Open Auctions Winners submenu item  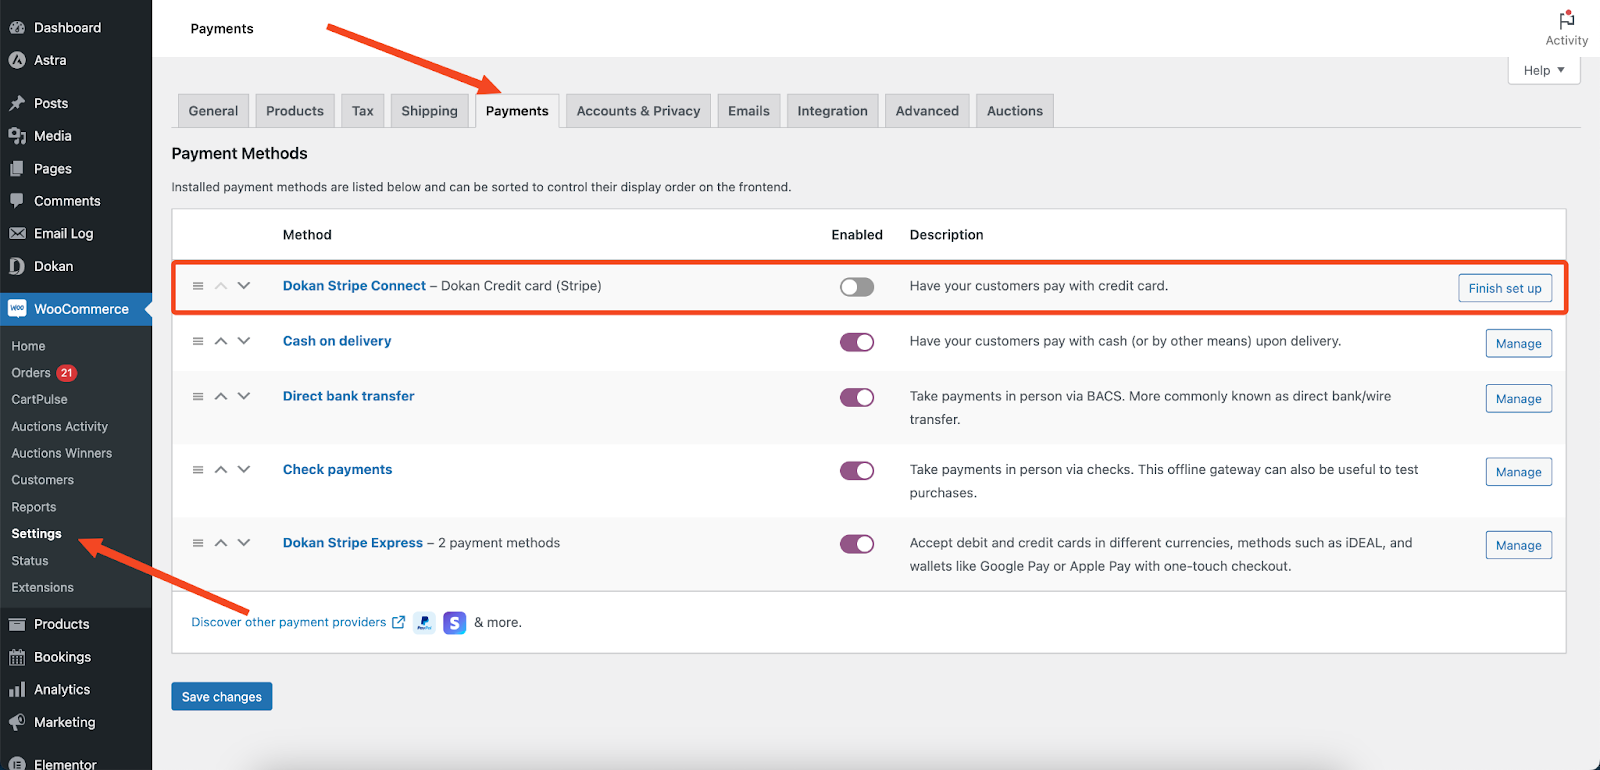62,453
